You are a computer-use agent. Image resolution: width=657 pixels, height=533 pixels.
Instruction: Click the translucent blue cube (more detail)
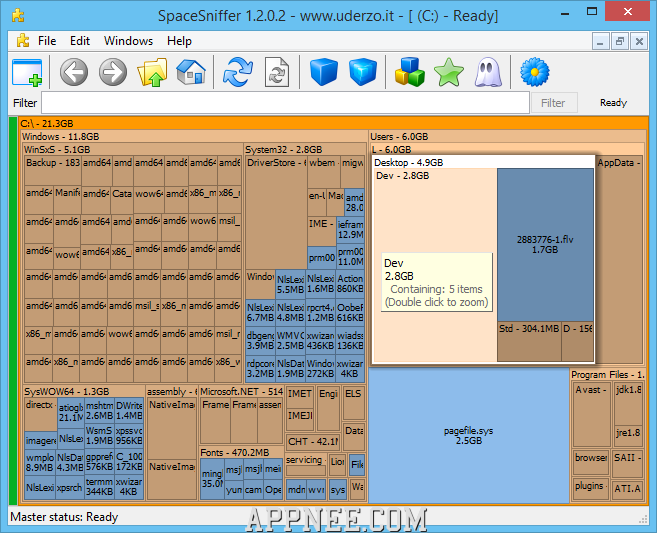[x=363, y=72]
